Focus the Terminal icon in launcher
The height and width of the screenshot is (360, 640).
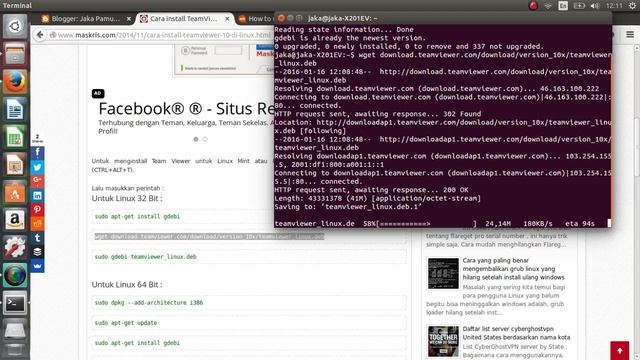[15, 303]
